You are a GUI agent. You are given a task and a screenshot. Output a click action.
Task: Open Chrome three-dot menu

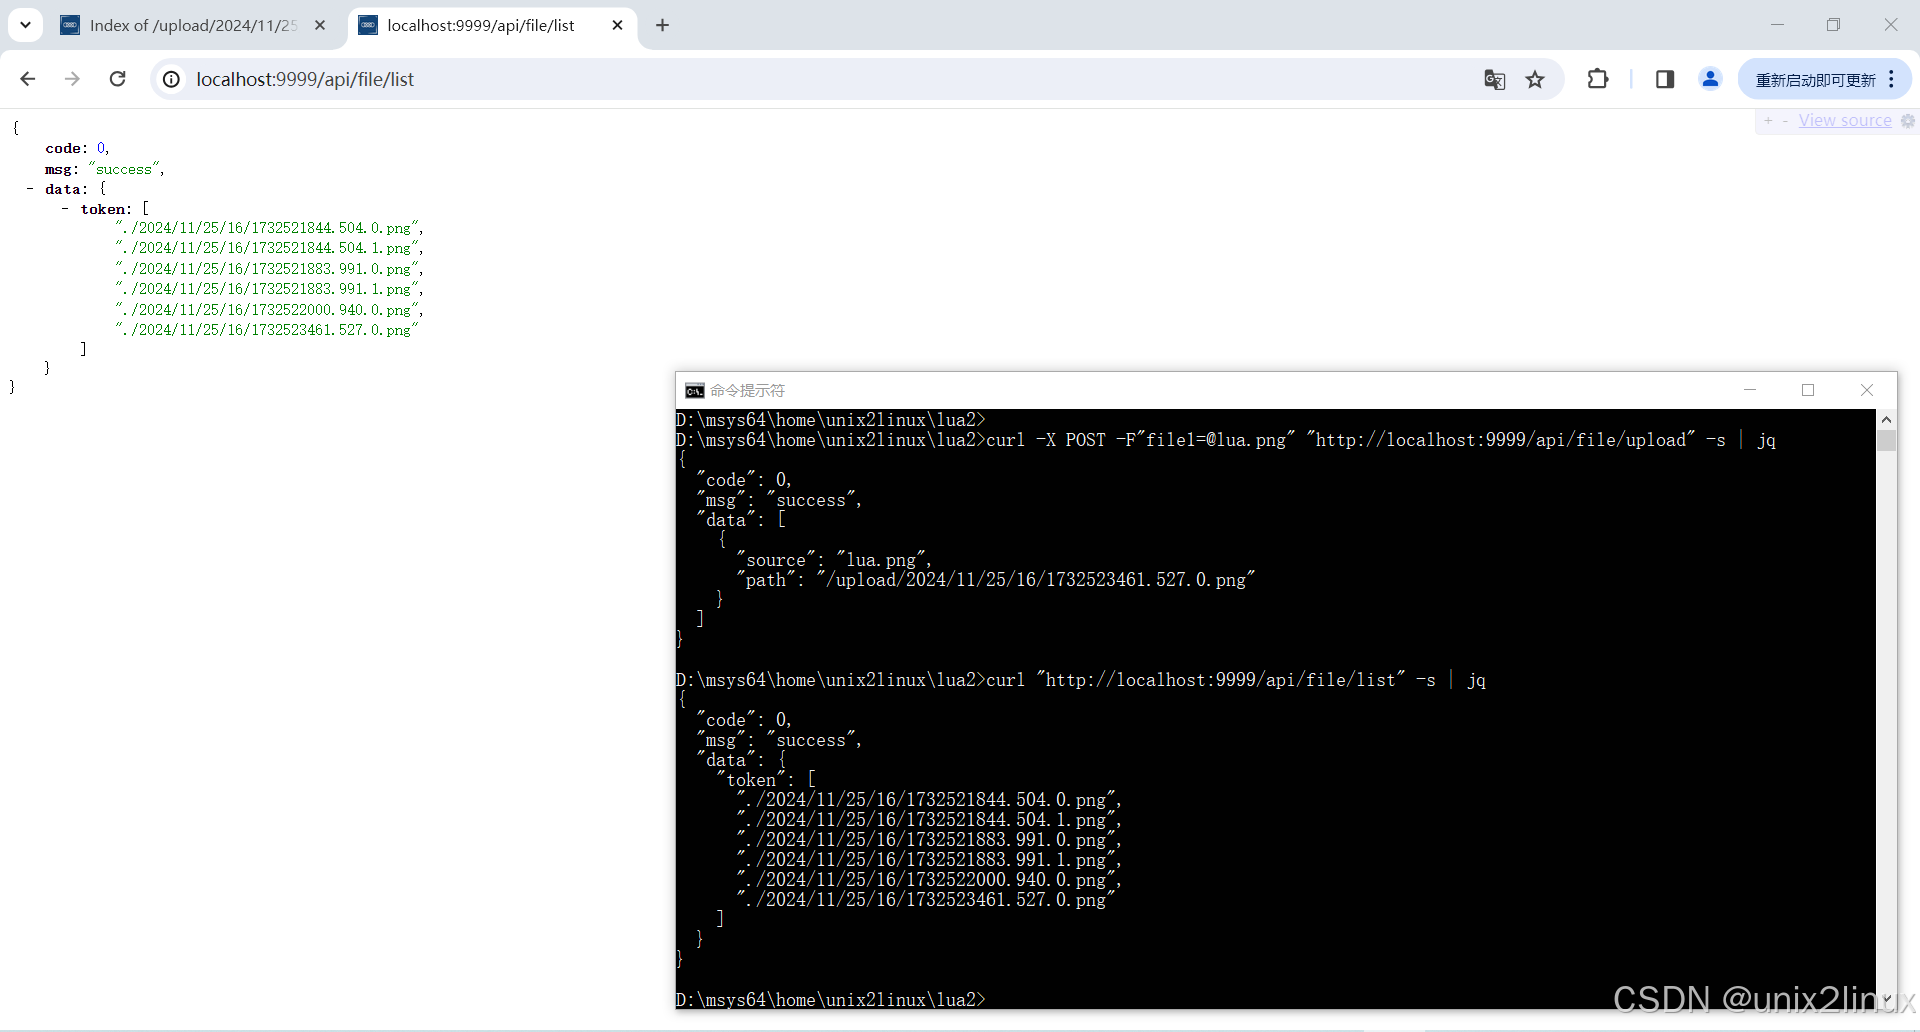point(1892,79)
